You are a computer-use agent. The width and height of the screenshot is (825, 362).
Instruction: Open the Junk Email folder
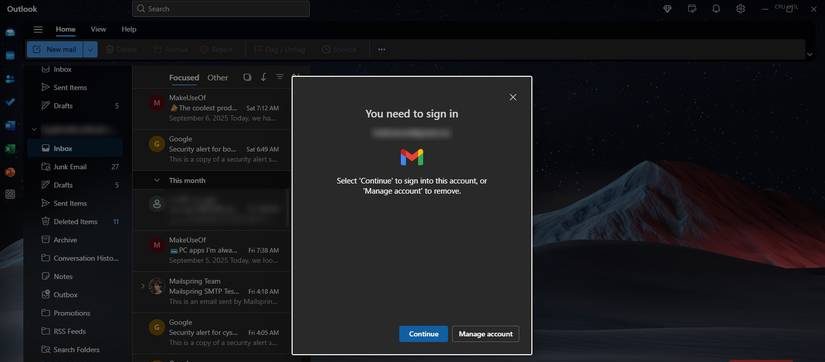pyautogui.click(x=75, y=167)
